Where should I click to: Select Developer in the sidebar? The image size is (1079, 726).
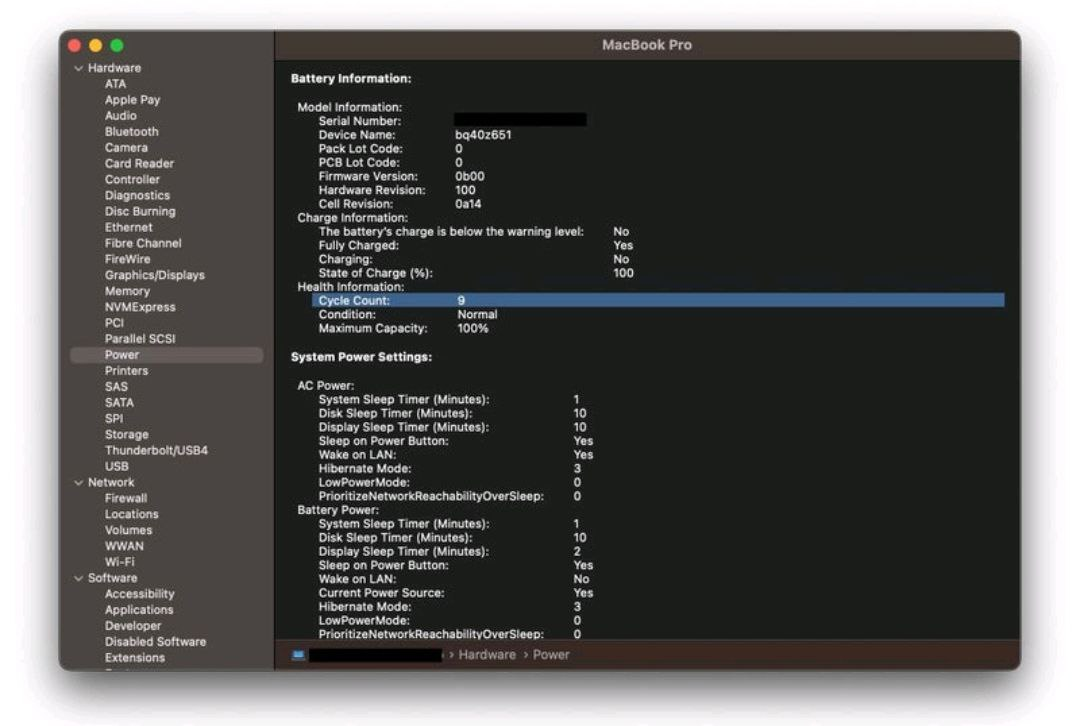pyautogui.click(x=133, y=626)
